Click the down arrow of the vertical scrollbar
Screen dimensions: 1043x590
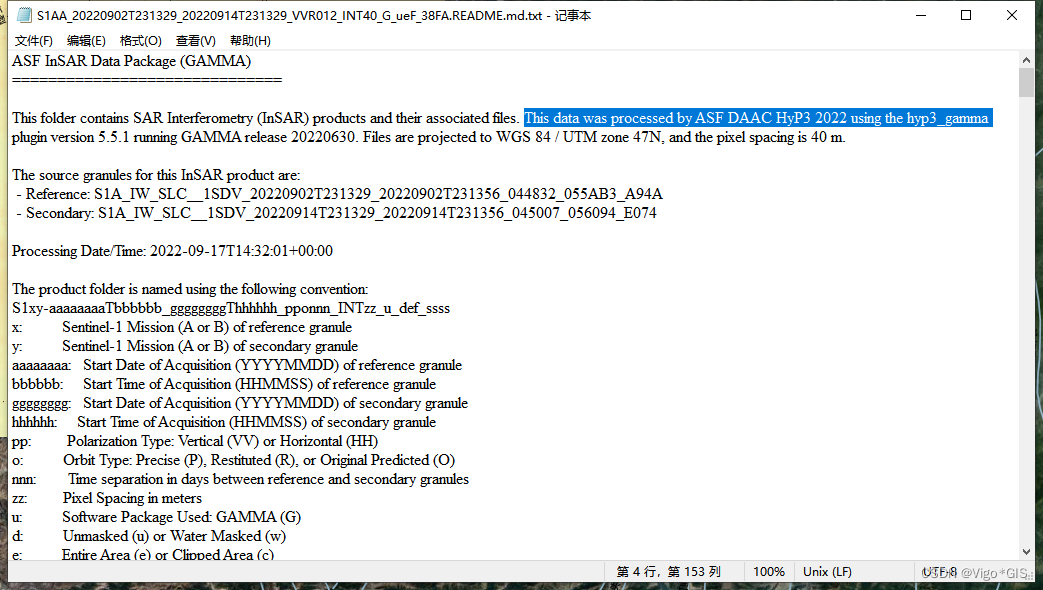1028,550
